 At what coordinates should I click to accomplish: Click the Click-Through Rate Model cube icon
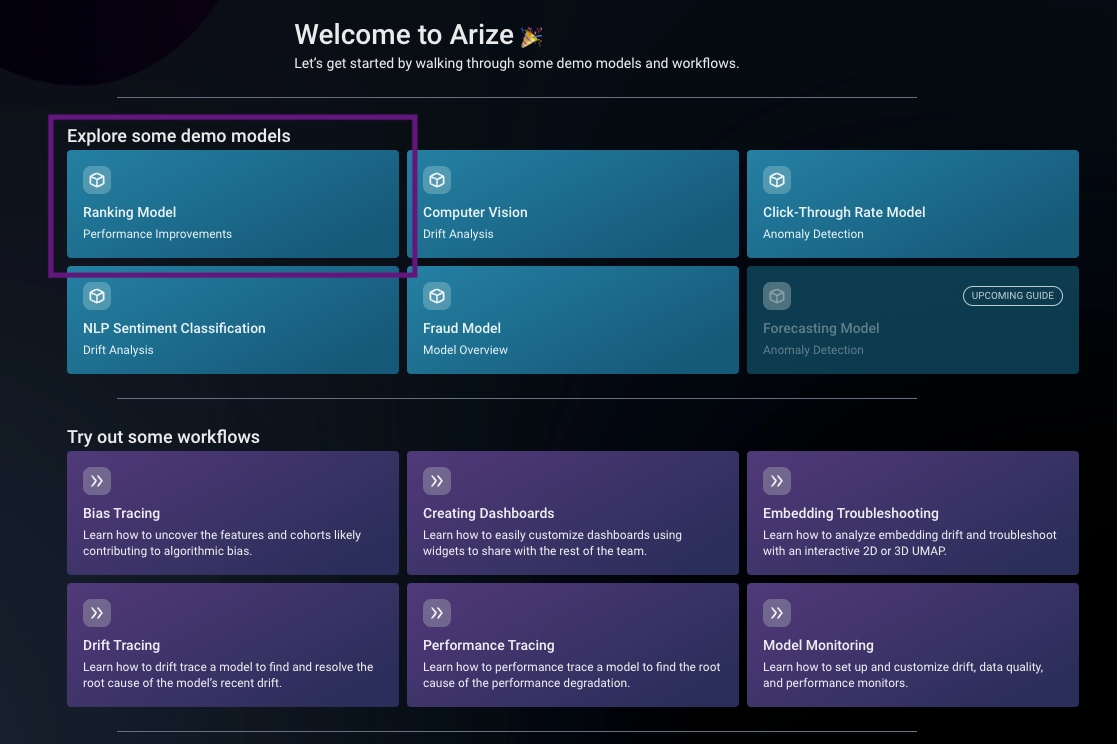click(x=777, y=180)
